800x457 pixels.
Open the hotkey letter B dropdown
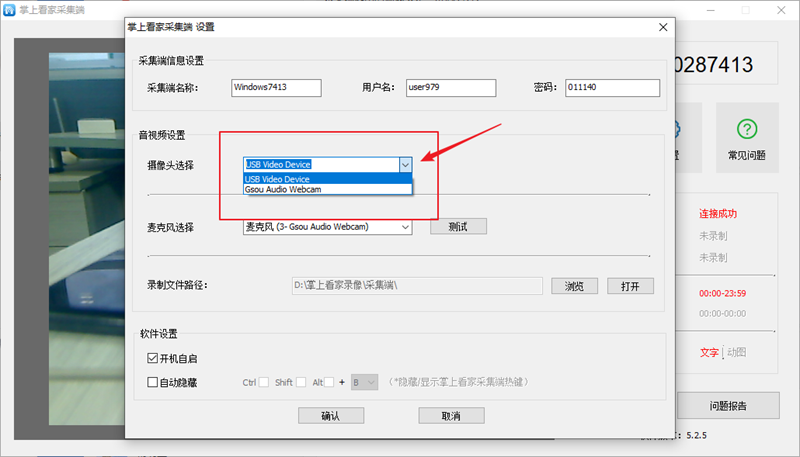(364, 382)
